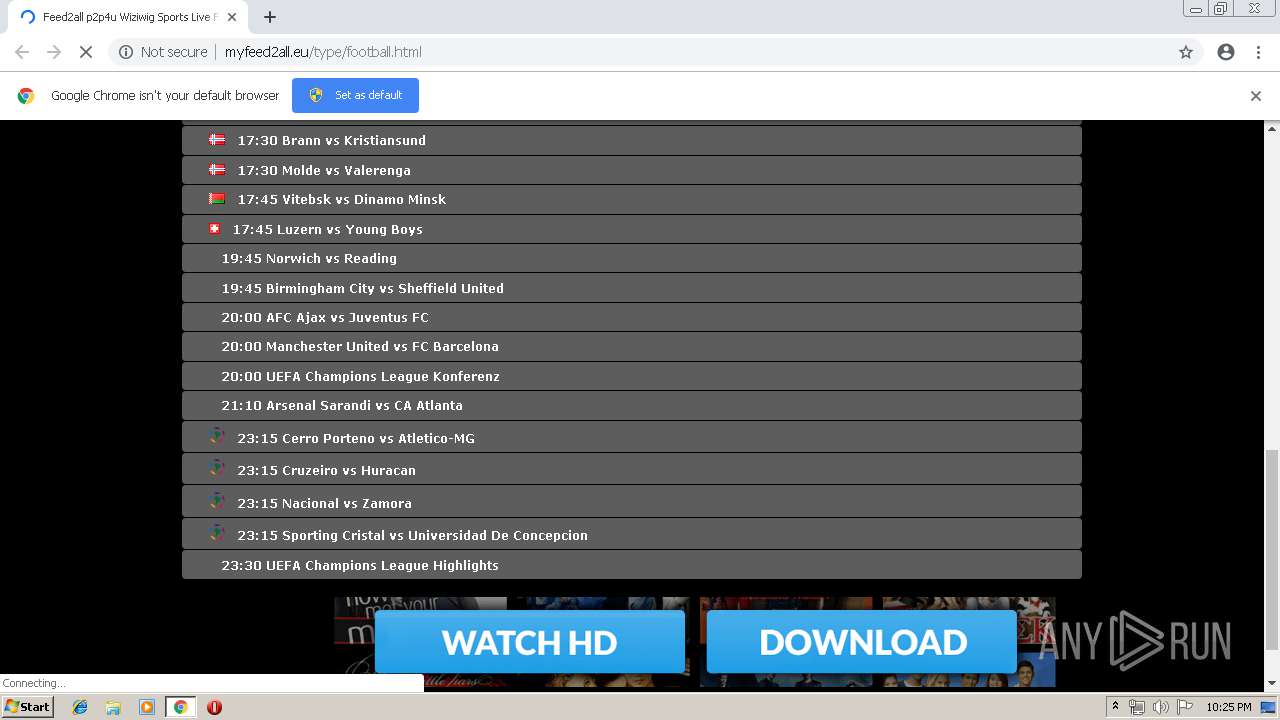This screenshot has width=1280, height=720.
Task: Open Windows Explorer folder in taskbar
Action: point(113,707)
